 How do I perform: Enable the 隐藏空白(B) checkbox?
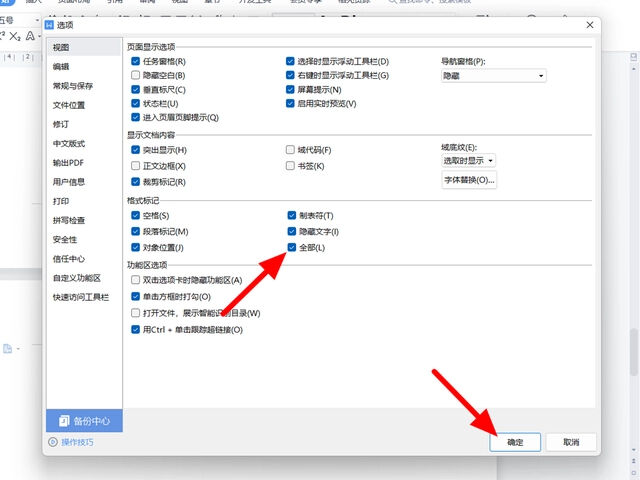pos(136,75)
